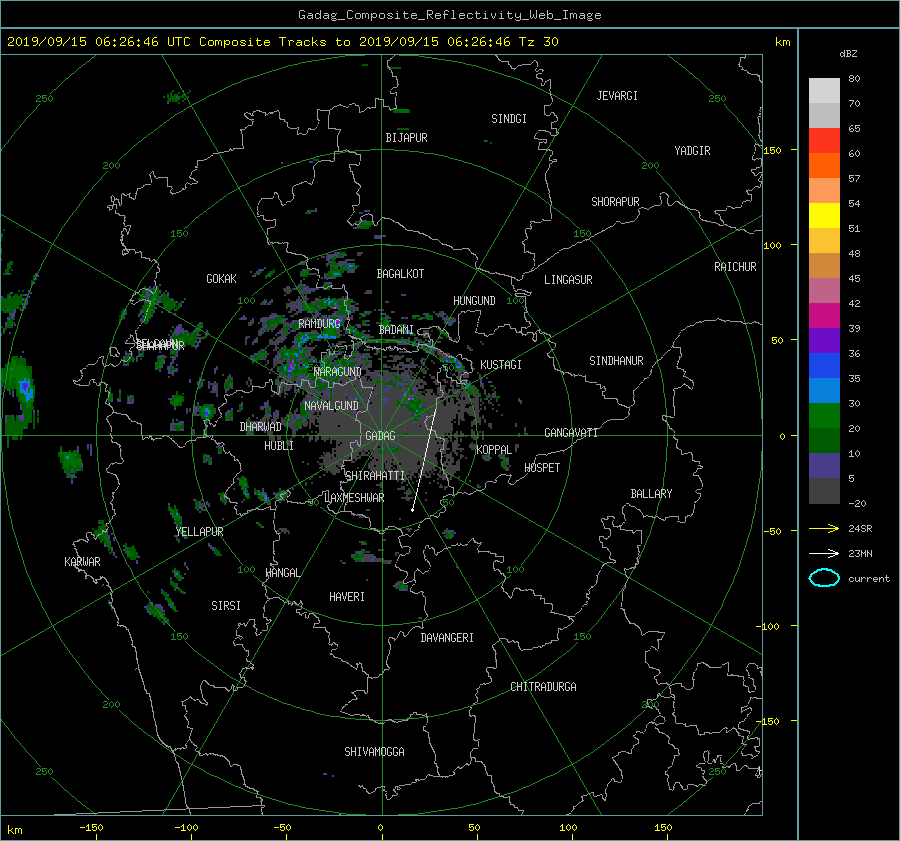Click the SHIVAMOGGA city label
The image size is (900, 841).
(x=374, y=752)
